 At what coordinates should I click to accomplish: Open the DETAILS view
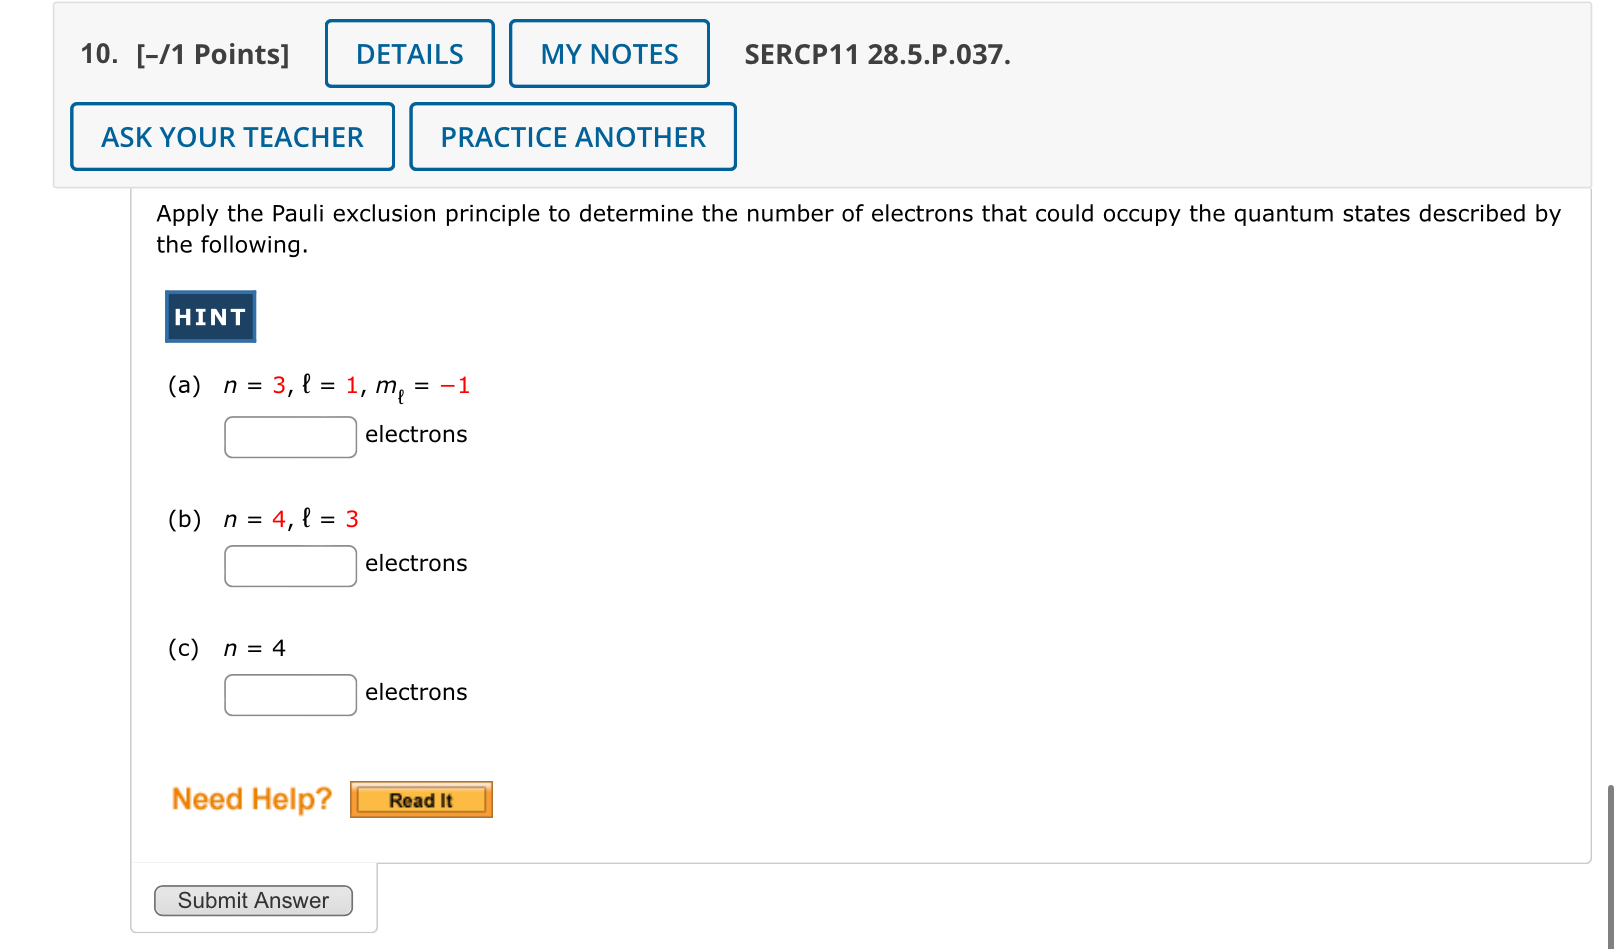pyautogui.click(x=409, y=53)
